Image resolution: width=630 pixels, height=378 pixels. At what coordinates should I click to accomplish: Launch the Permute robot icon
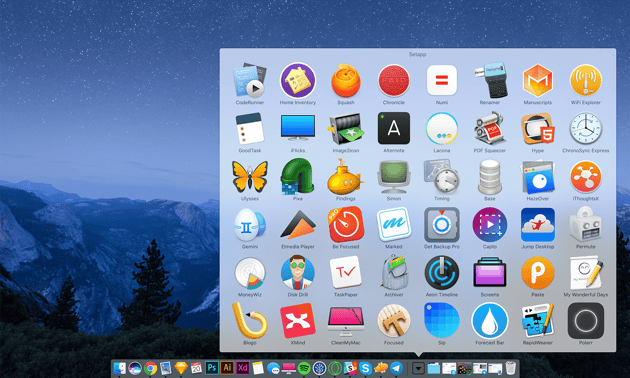click(x=586, y=224)
